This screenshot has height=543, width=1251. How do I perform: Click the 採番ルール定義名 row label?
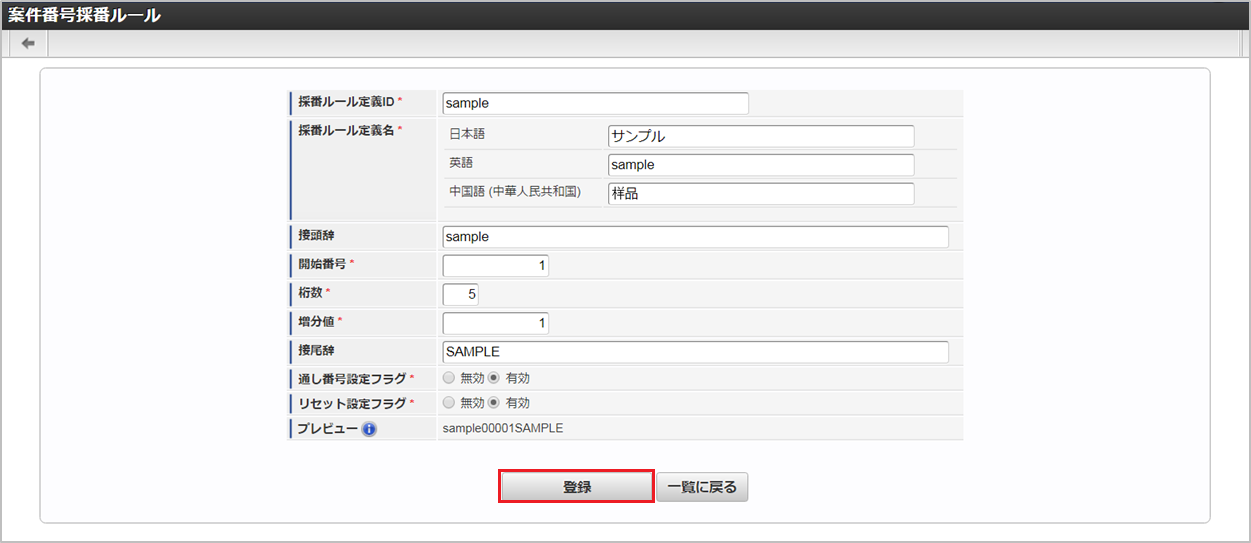[350, 130]
